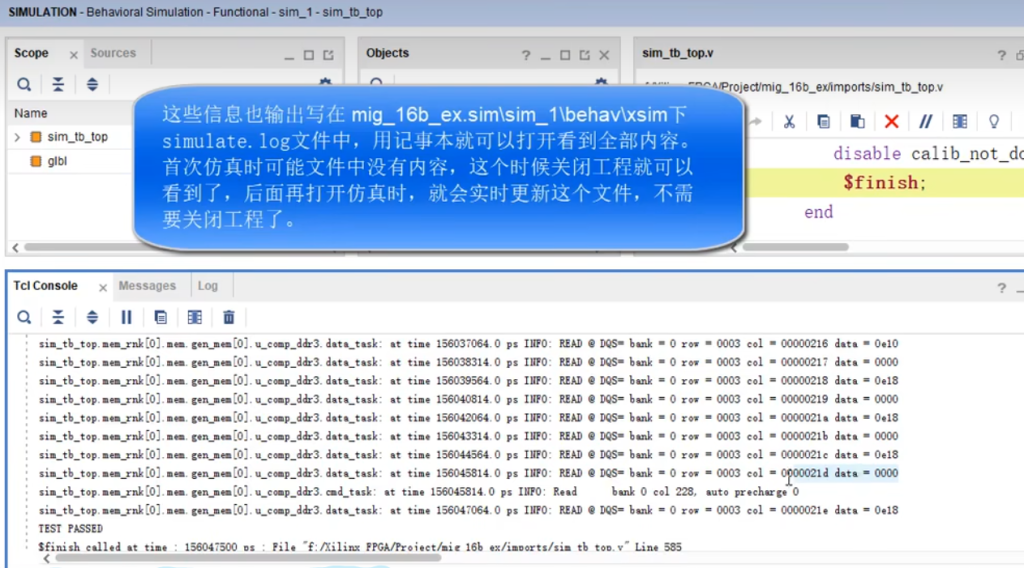This screenshot has height=568, width=1024.
Task: Search within the Tcl Console
Action: (x=24, y=317)
